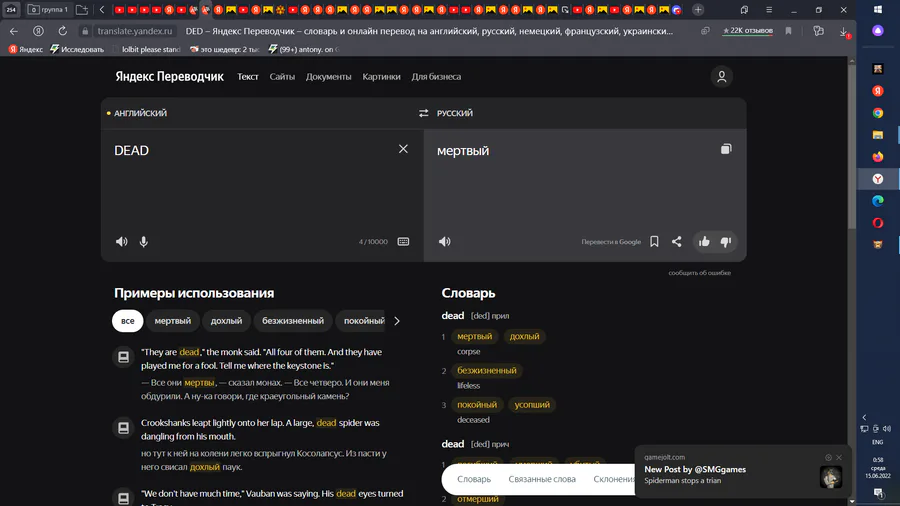Image resolution: width=900 pixels, height=506 pixels.
Task: Open tab group группа 1 dropdown
Action: [48, 10]
